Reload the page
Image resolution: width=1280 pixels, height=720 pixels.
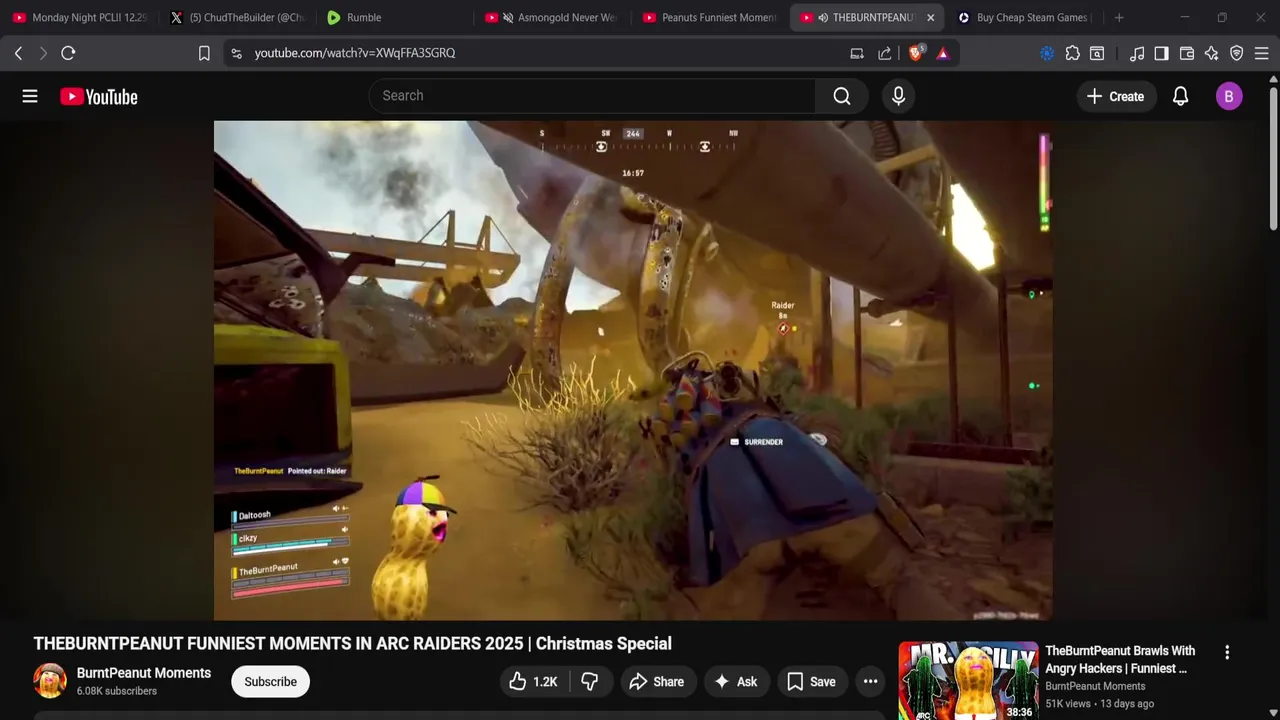pos(68,53)
